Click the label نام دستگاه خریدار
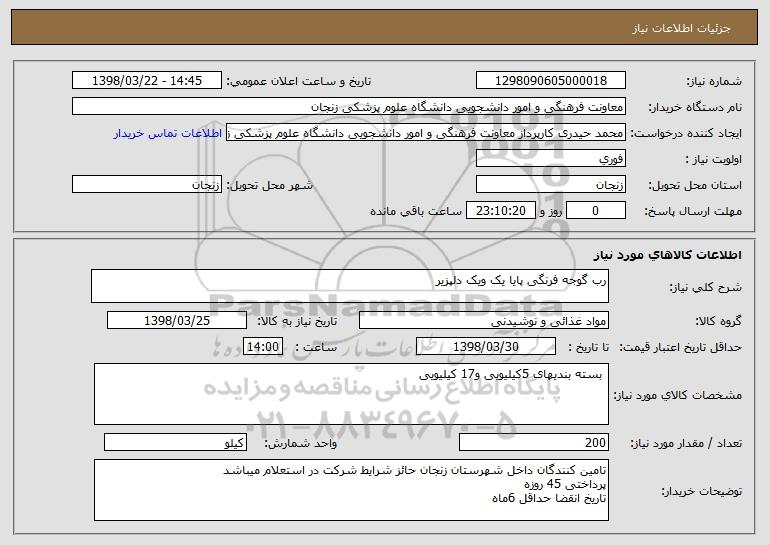Image resolution: width=770 pixels, height=545 pixels. coord(695,108)
